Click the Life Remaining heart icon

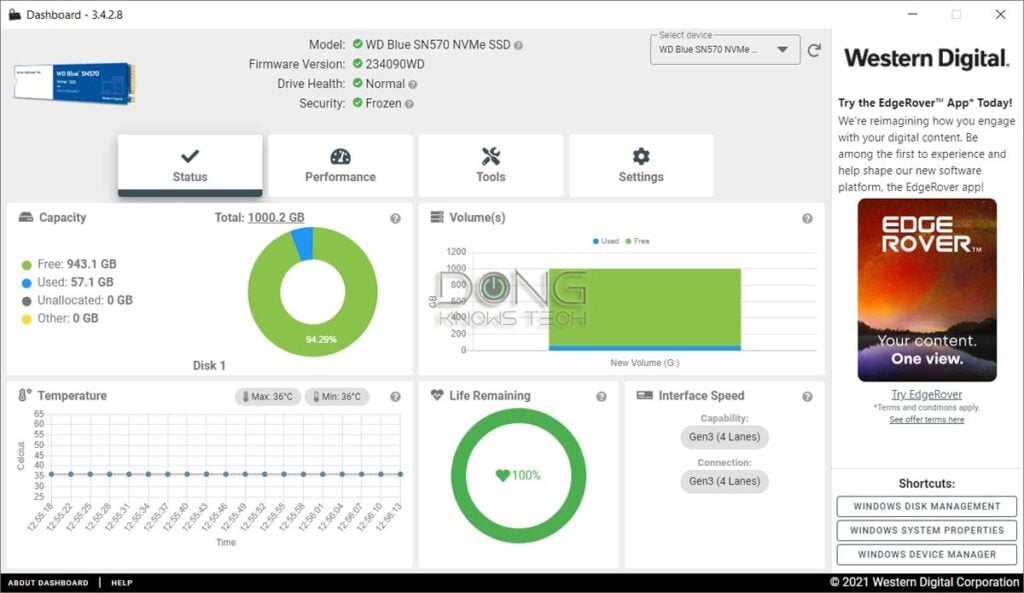coord(437,394)
